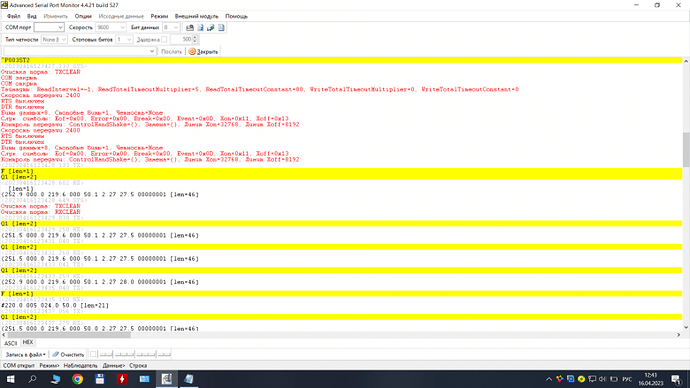
Task: Click the fourth toolbar page icon
Action: pos(221,27)
